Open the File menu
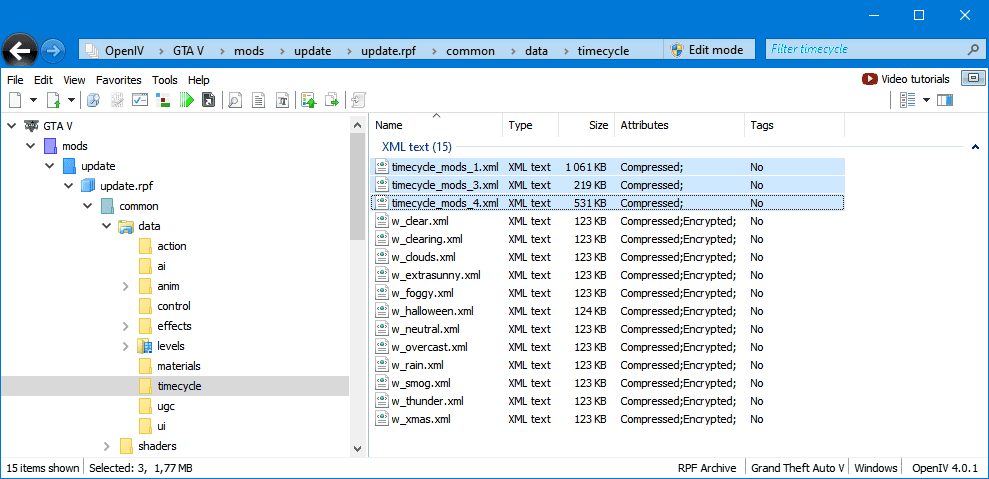This screenshot has width=989, height=479. tap(15, 80)
